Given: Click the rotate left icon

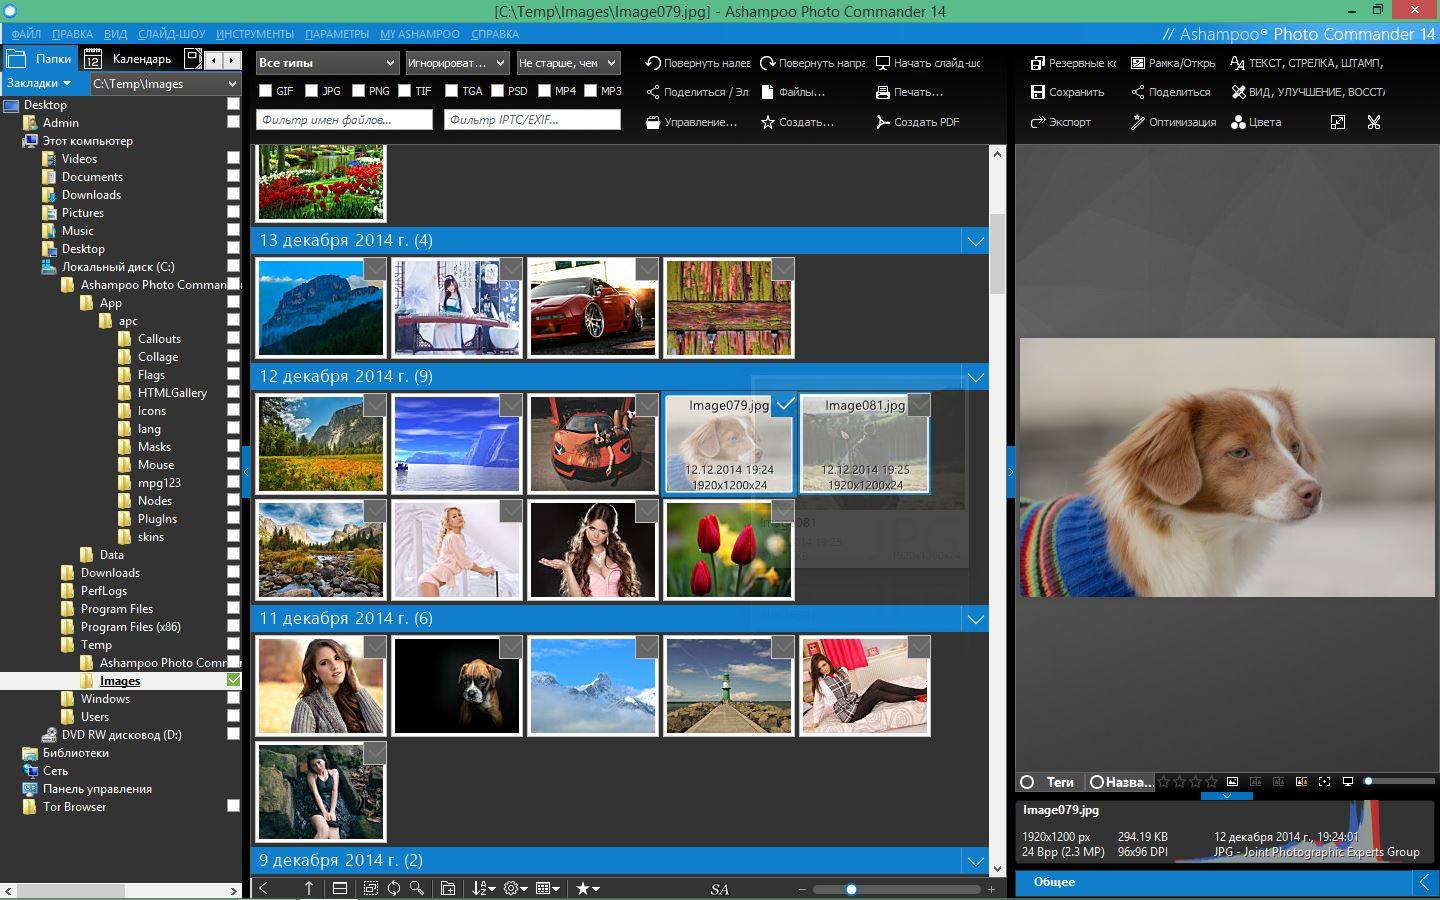Looking at the screenshot, I should [653, 63].
